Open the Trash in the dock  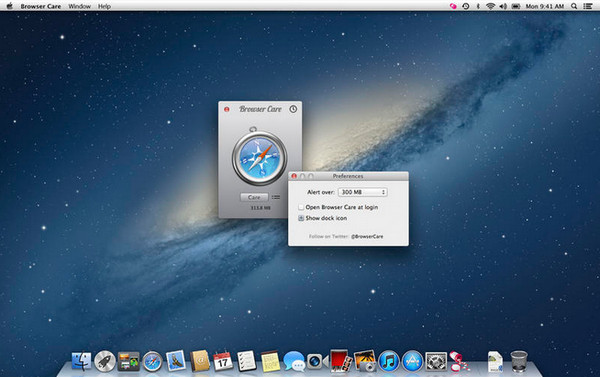coord(519,361)
